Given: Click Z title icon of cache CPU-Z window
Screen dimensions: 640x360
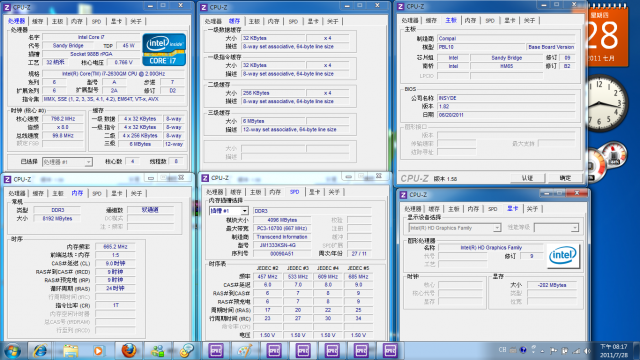Looking at the screenshot, I should (204, 7).
